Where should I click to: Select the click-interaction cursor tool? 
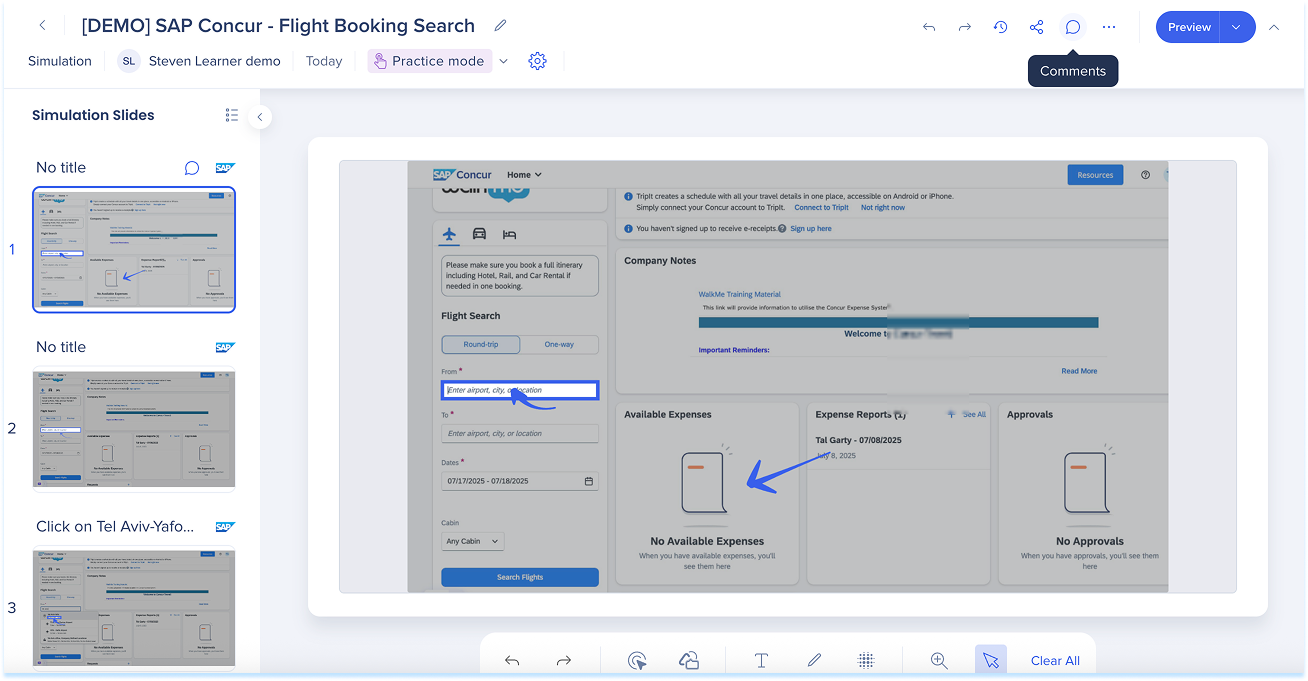637,660
